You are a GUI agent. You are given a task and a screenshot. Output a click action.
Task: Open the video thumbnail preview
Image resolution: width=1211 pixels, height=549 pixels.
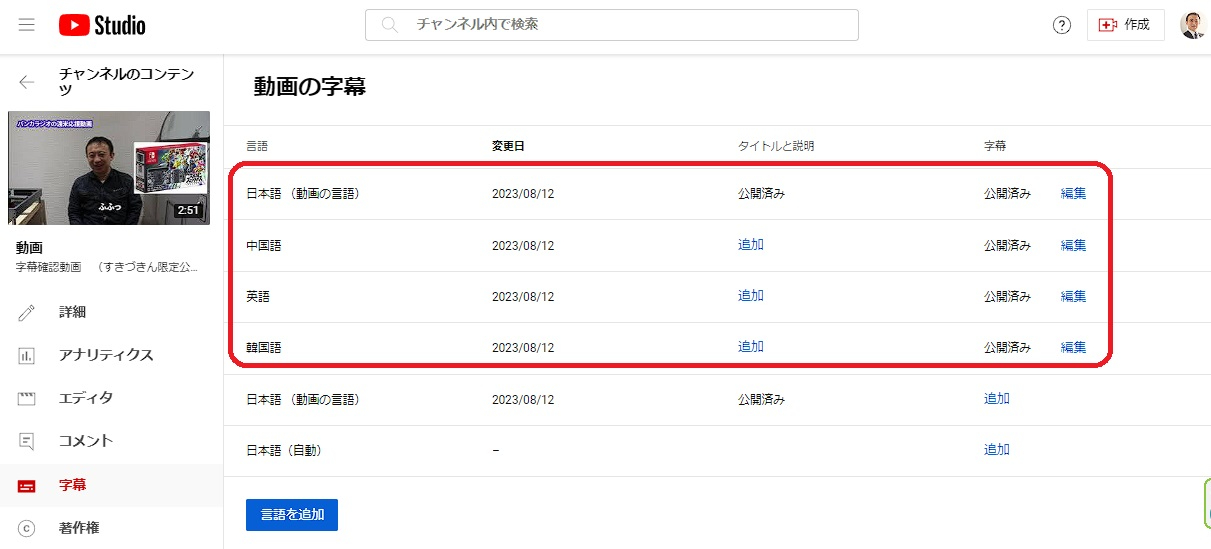point(109,168)
